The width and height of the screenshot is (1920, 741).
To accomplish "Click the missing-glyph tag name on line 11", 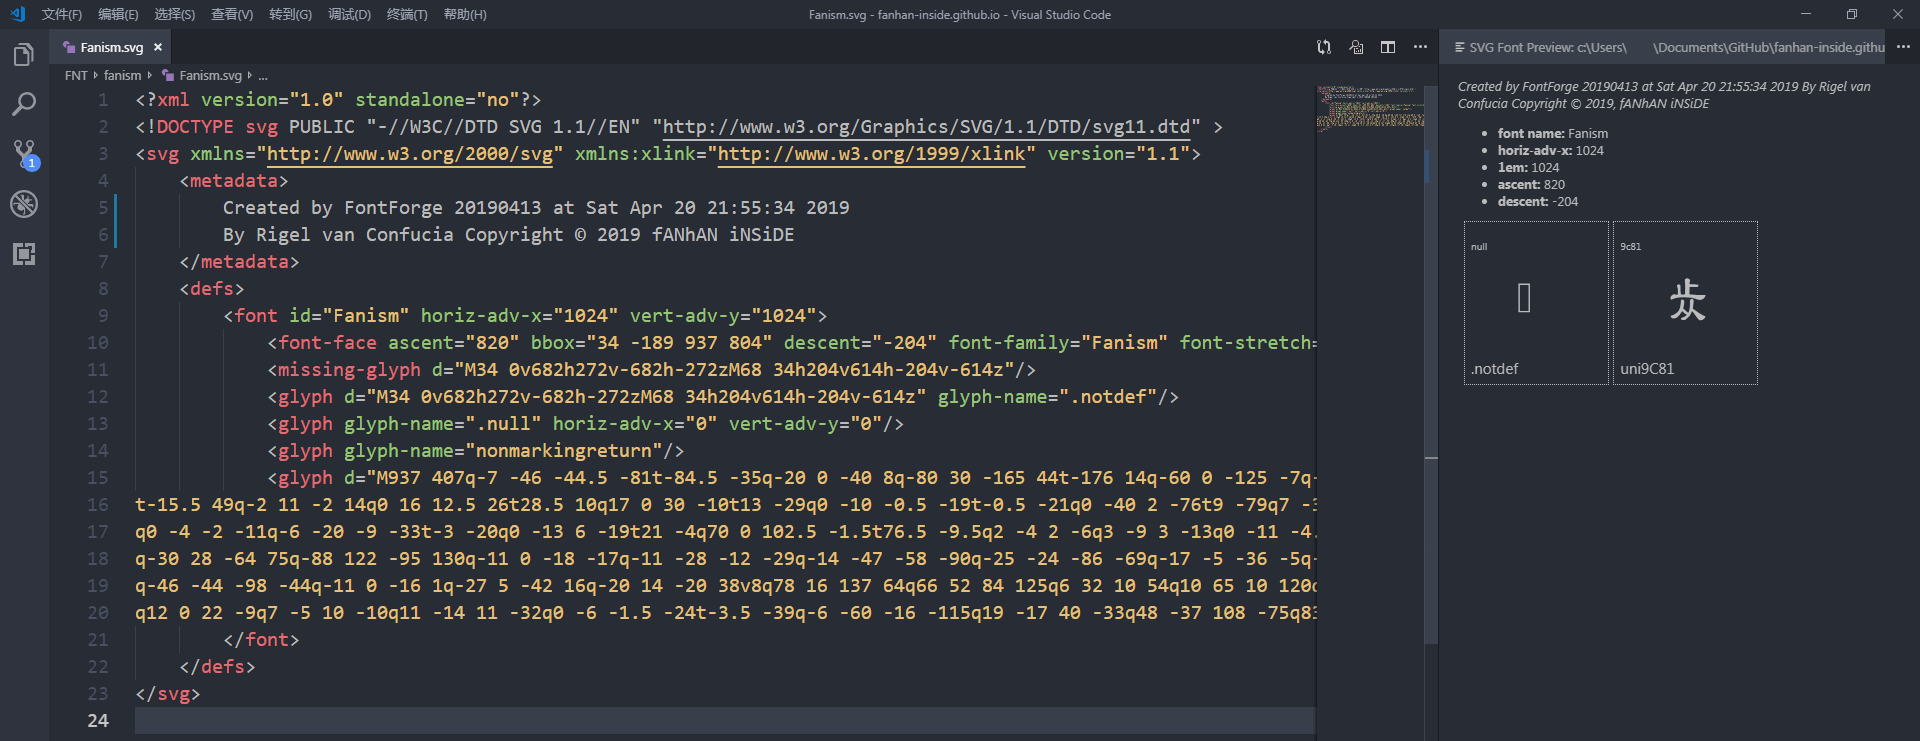I will 349,370.
